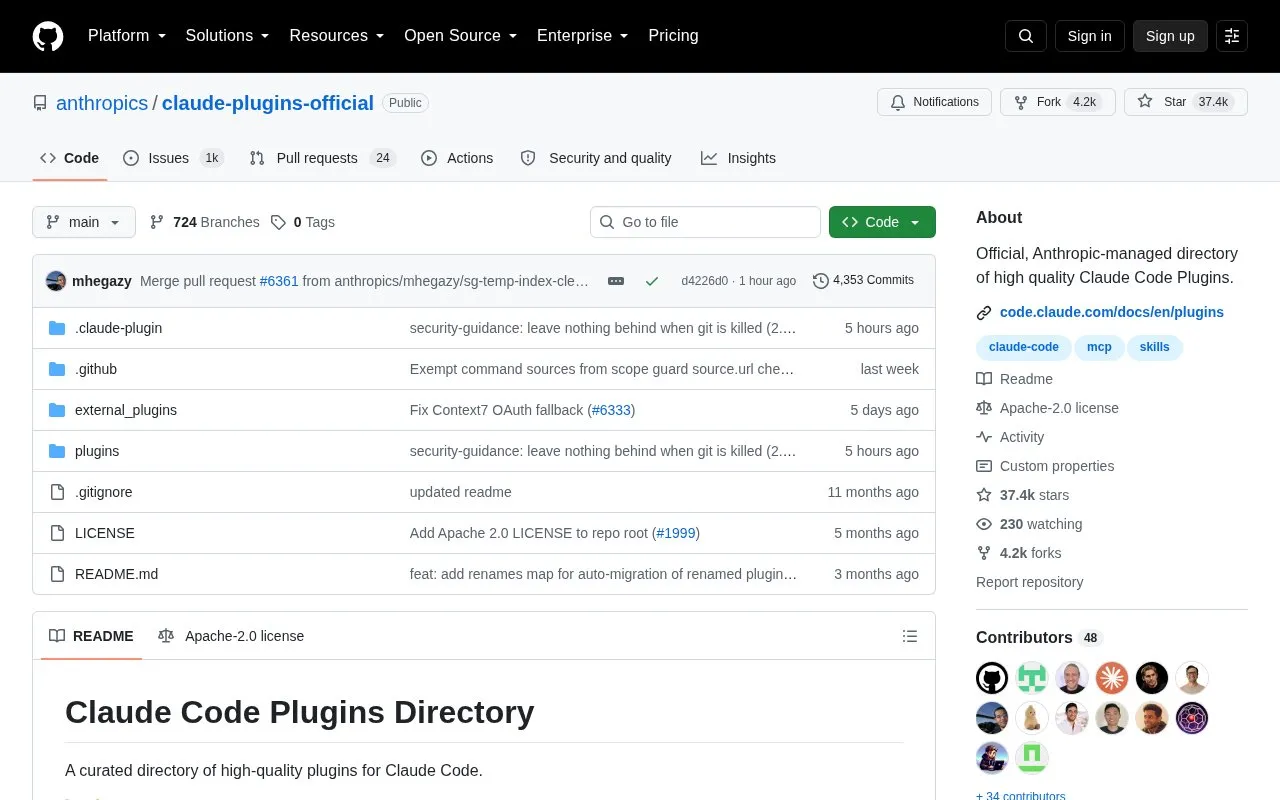Switch to the Issues tab
This screenshot has height=800, width=1280.
coord(173,158)
